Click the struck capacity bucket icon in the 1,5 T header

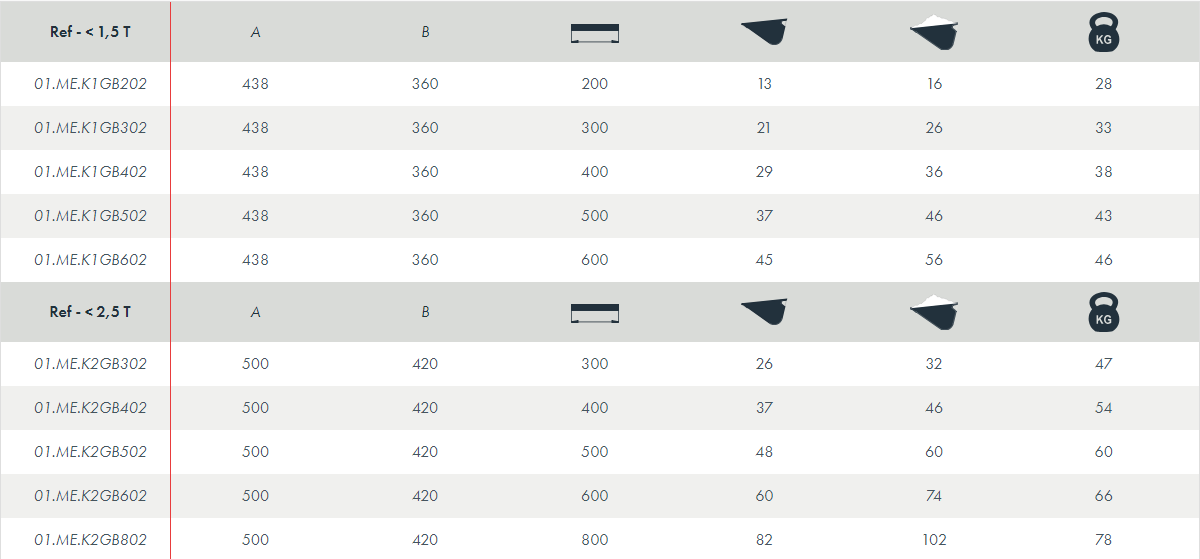pos(765,32)
